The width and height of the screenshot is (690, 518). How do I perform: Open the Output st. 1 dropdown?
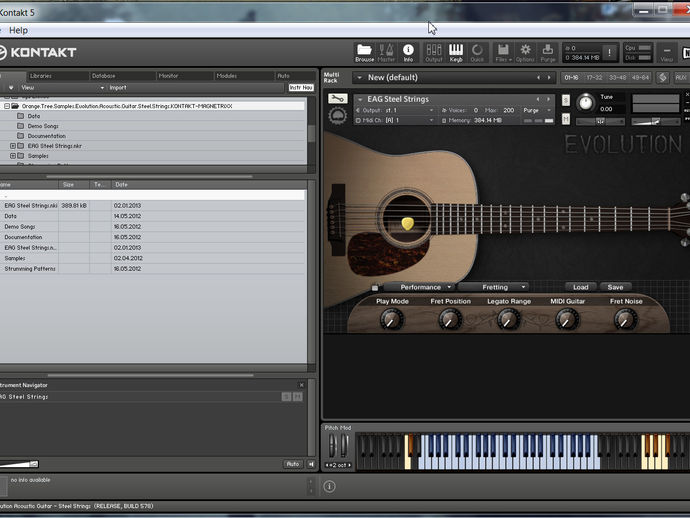point(395,110)
